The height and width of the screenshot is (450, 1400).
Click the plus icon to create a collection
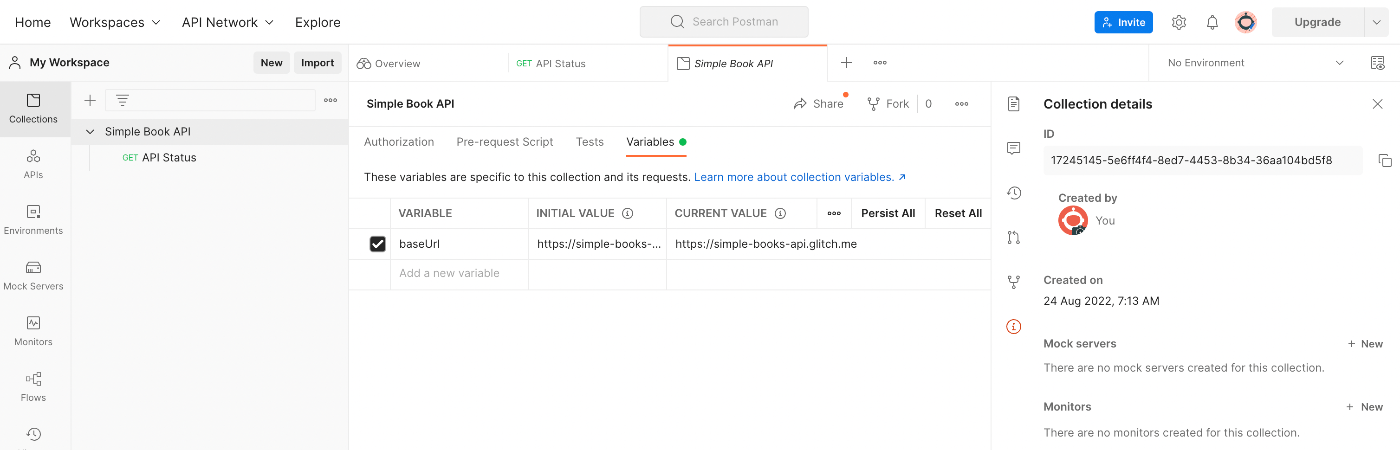90,100
